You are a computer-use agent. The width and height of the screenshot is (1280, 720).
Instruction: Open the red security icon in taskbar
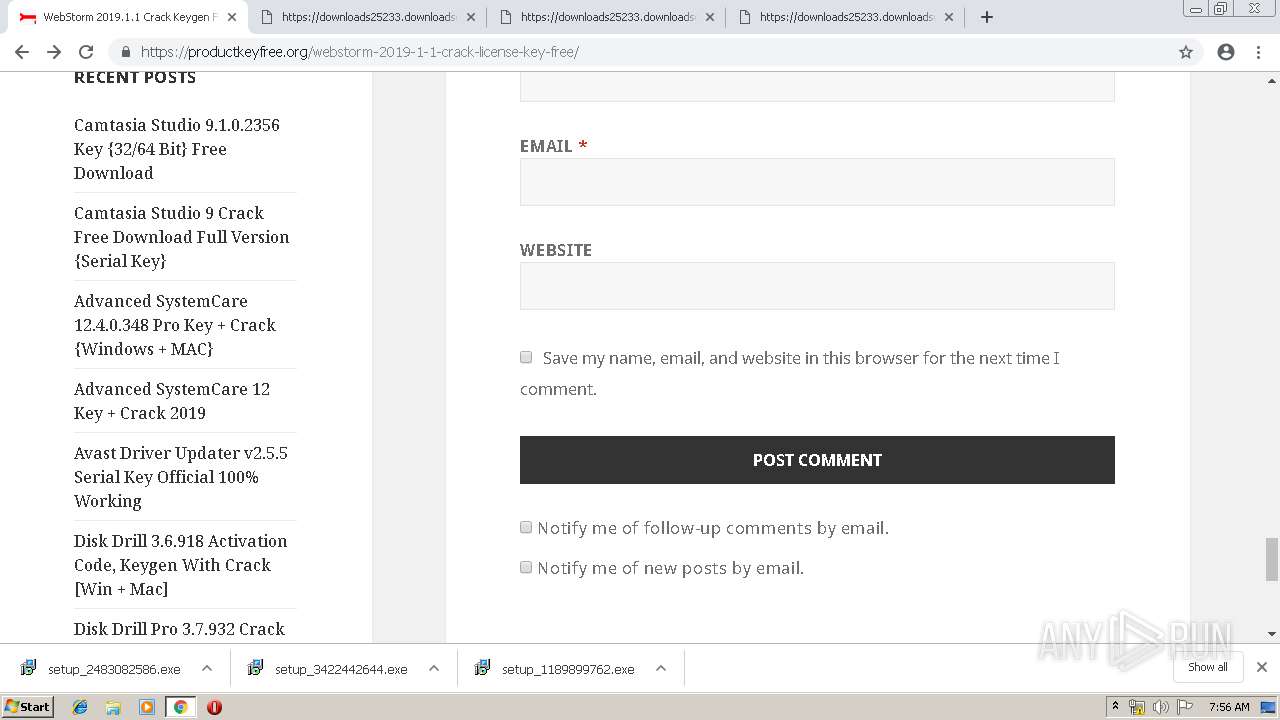coord(214,707)
